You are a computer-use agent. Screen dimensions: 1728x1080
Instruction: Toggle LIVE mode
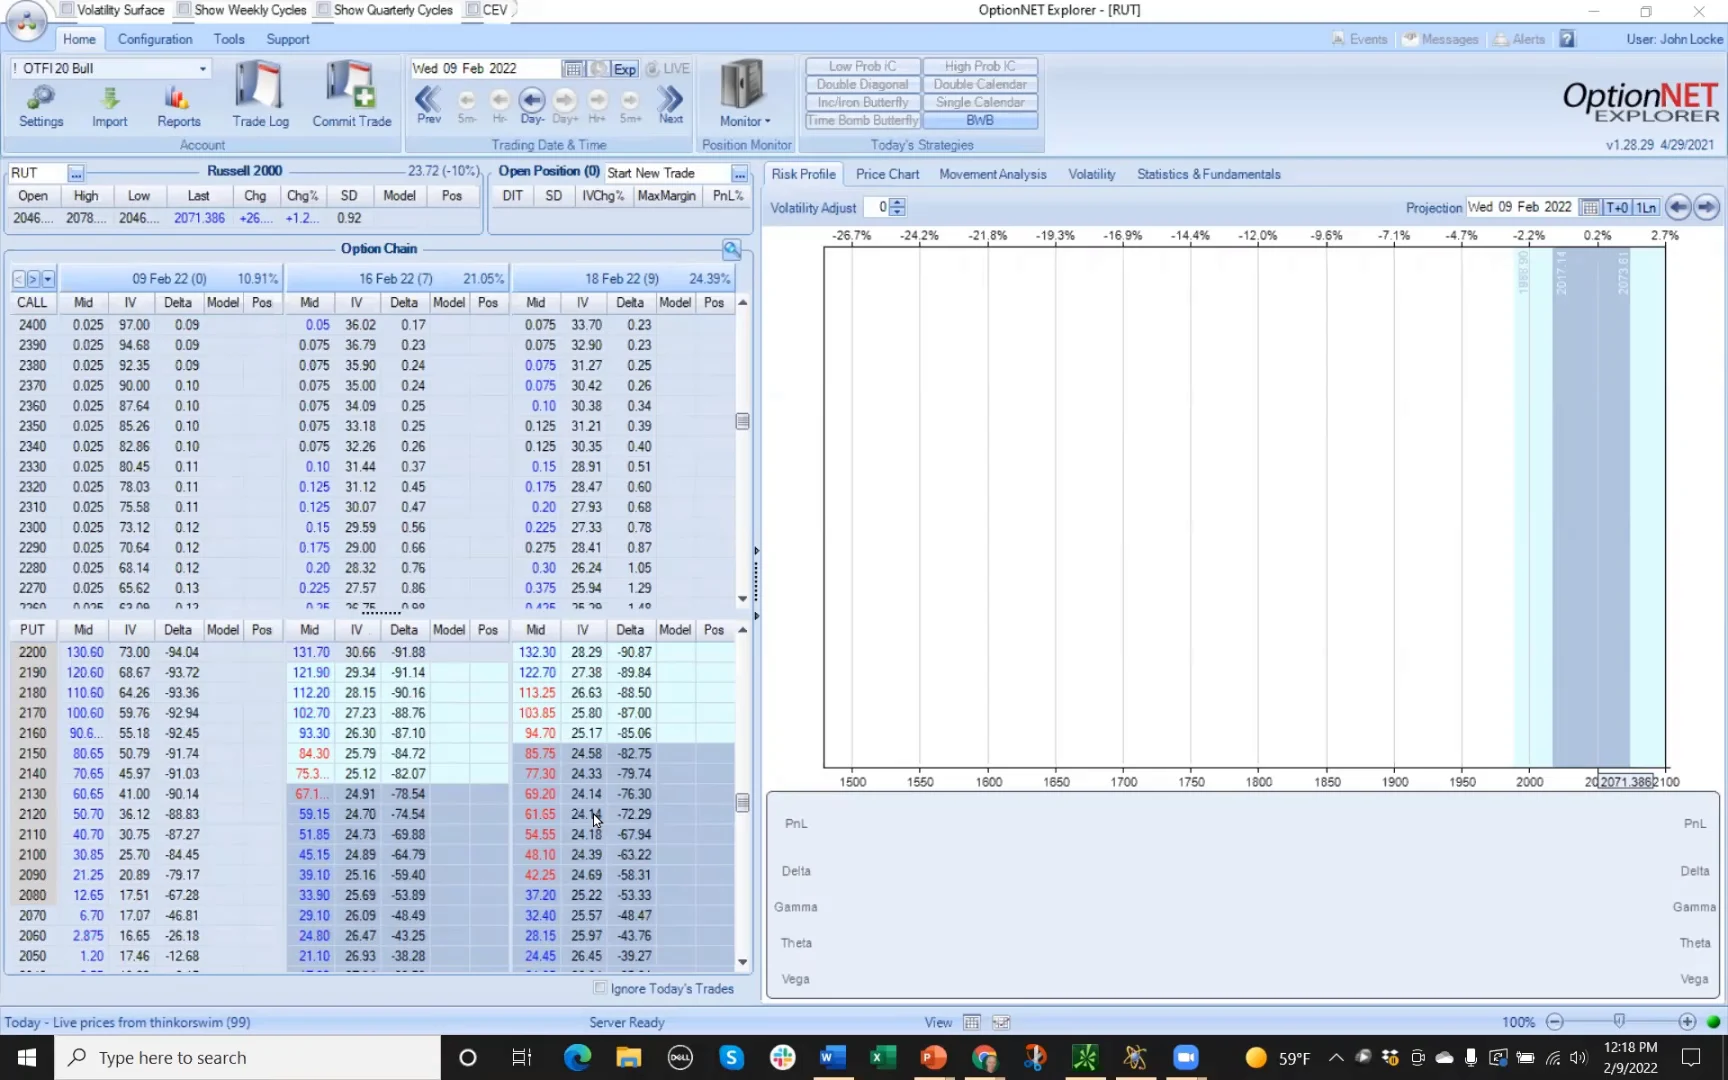click(668, 69)
